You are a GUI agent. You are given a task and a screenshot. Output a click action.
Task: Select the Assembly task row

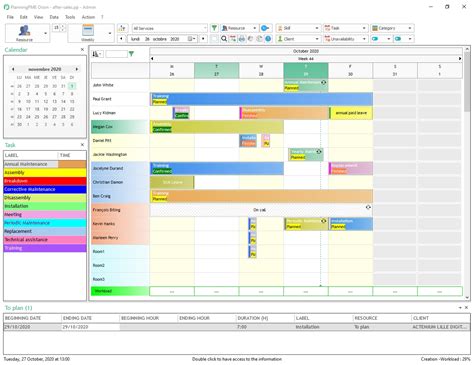click(x=45, y=173)
